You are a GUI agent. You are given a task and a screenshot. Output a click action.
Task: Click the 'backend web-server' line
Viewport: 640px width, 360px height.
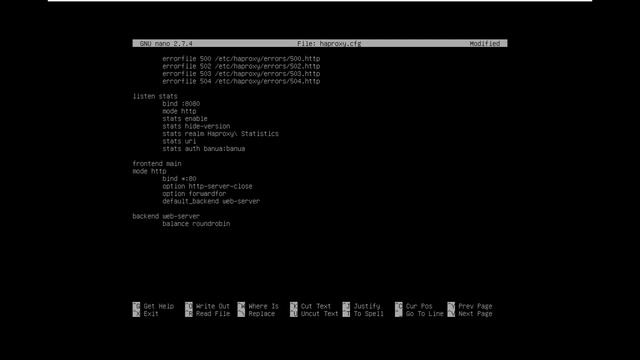point(166,216)
